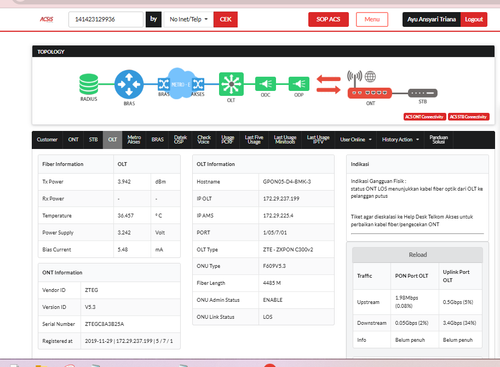Click the Ayu Ansyari Triana user button

click(431, 19)
